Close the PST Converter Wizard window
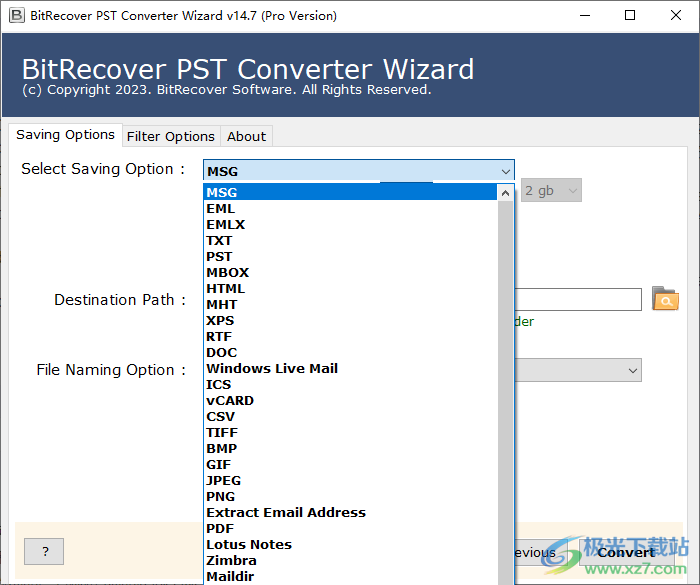700x585 pixels. pos(676,16)
